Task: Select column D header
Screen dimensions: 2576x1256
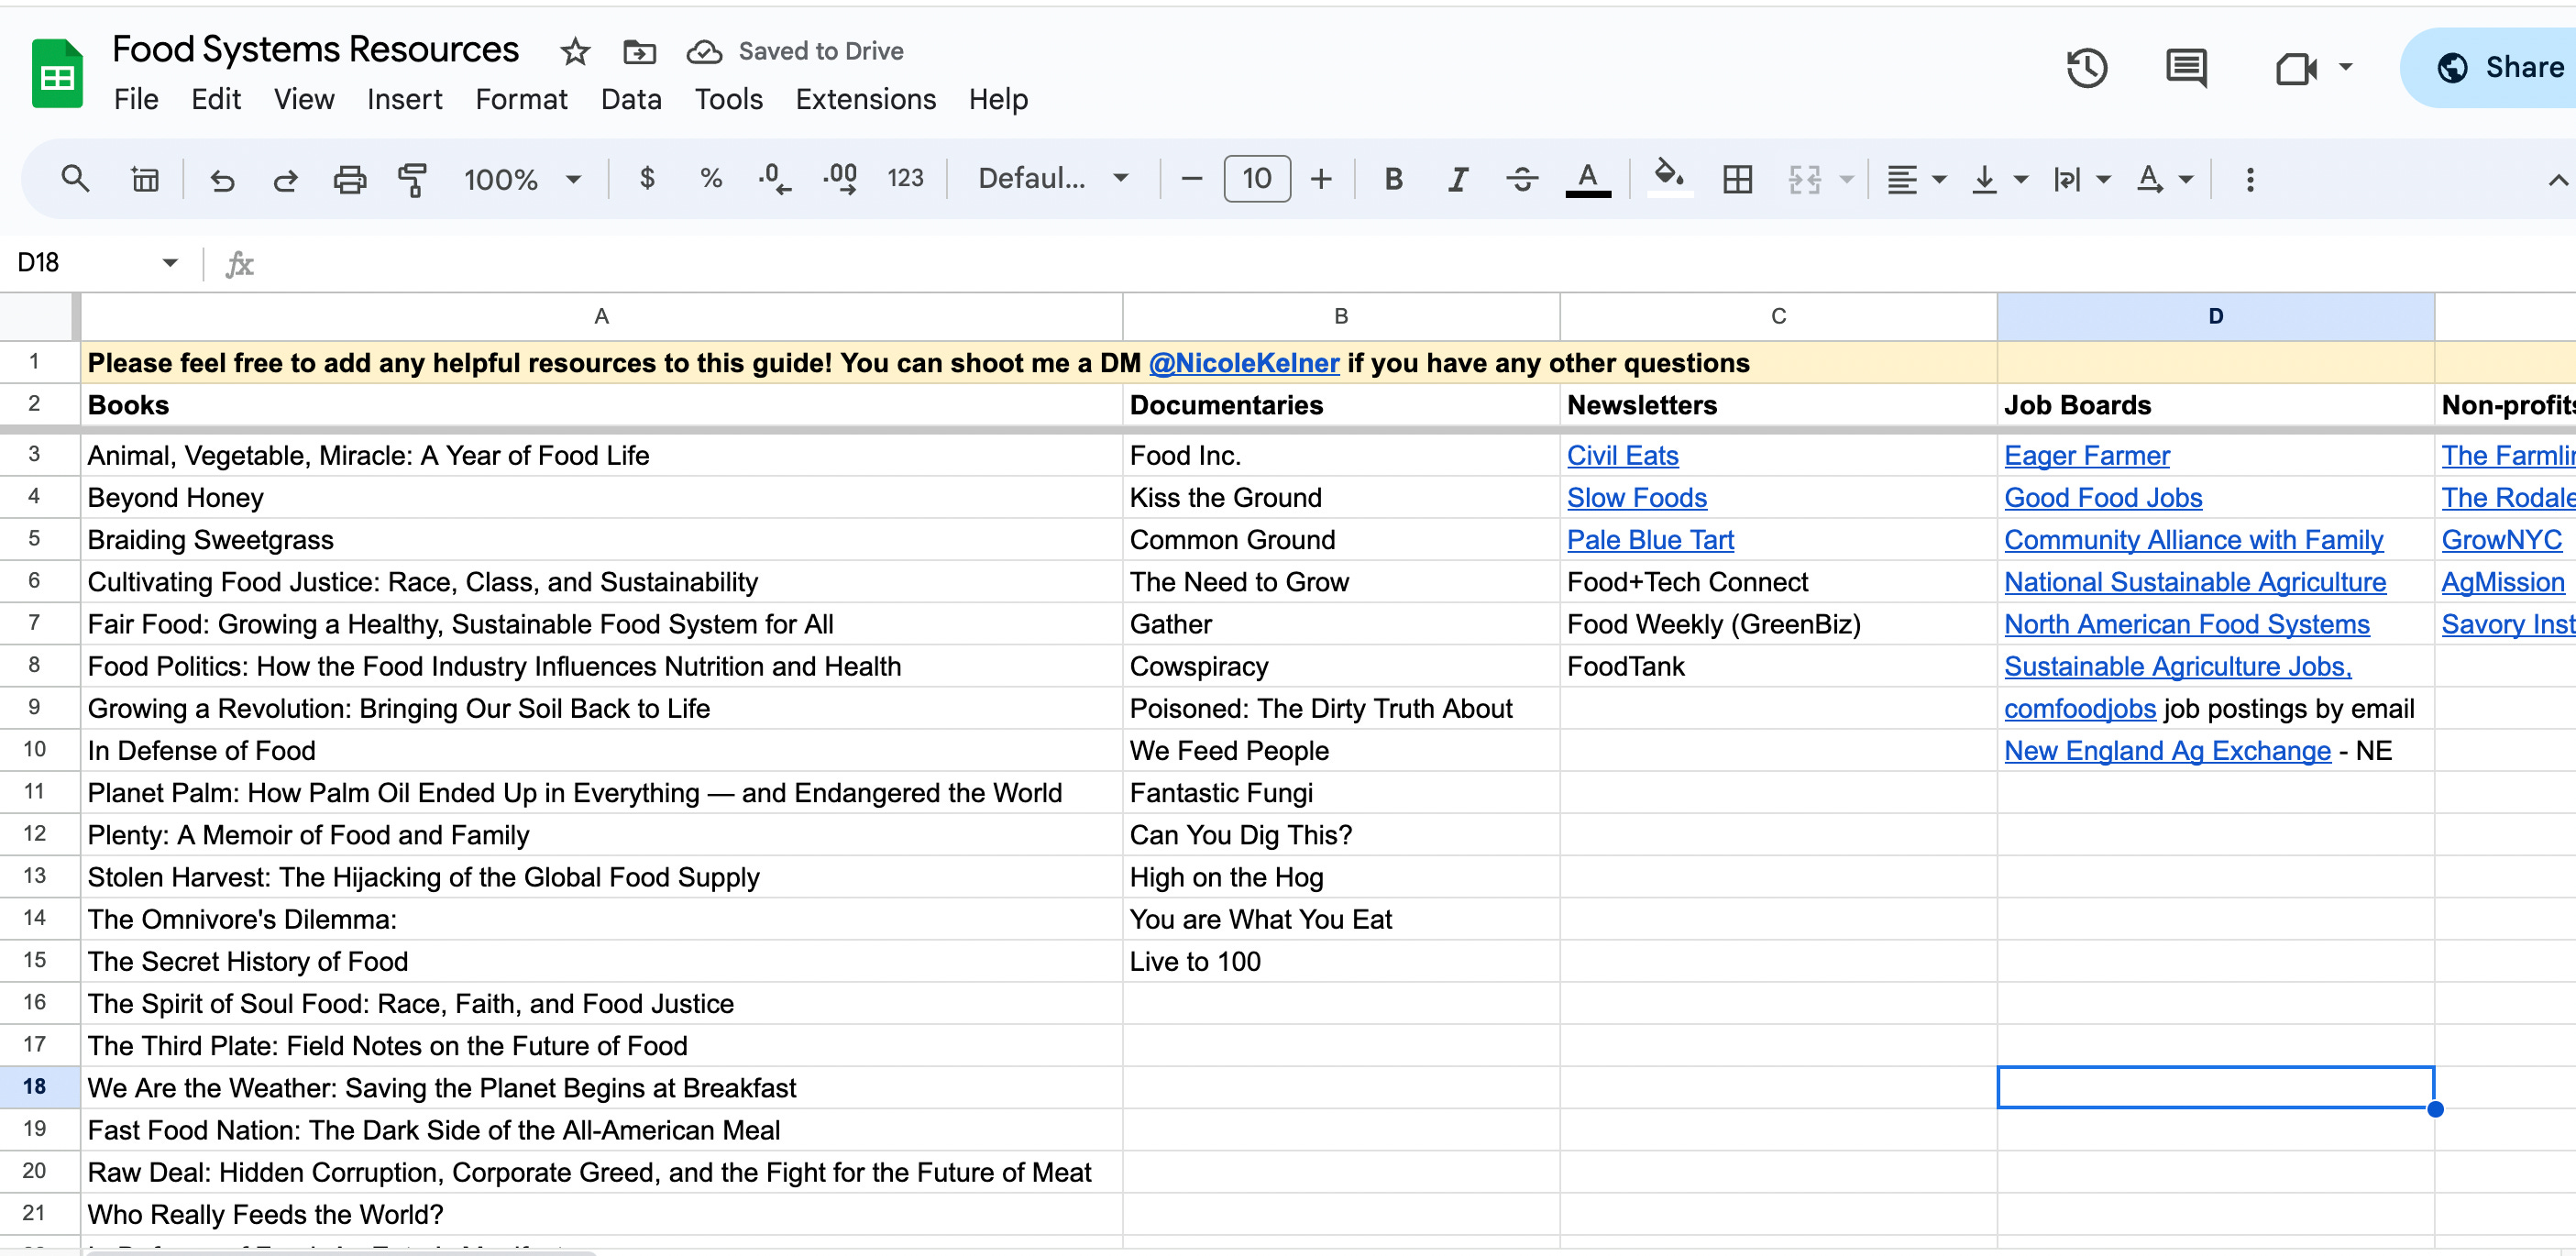Action: (x=2215, y=316)
